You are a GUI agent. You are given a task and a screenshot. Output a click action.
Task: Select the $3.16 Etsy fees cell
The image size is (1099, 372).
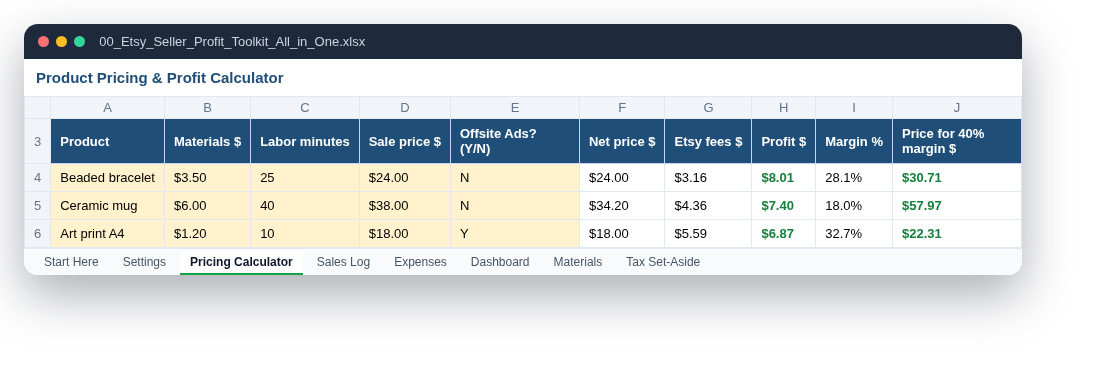click(x=709, y=178)
